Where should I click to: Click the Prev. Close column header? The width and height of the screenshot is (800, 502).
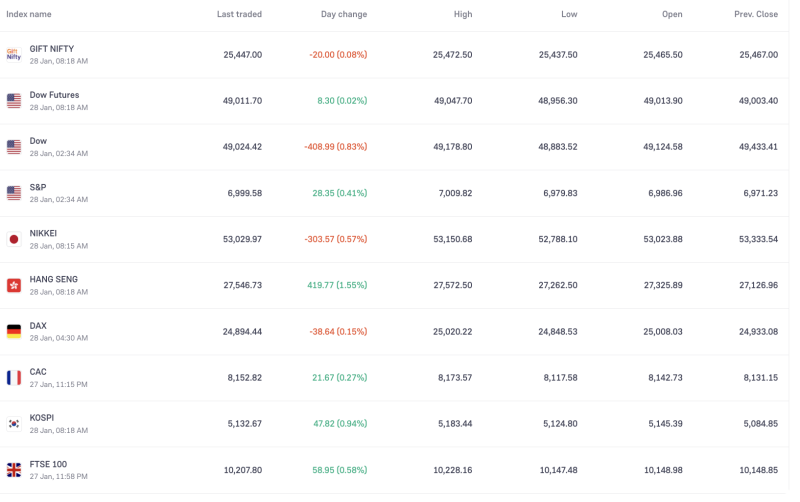pos(756,14)
